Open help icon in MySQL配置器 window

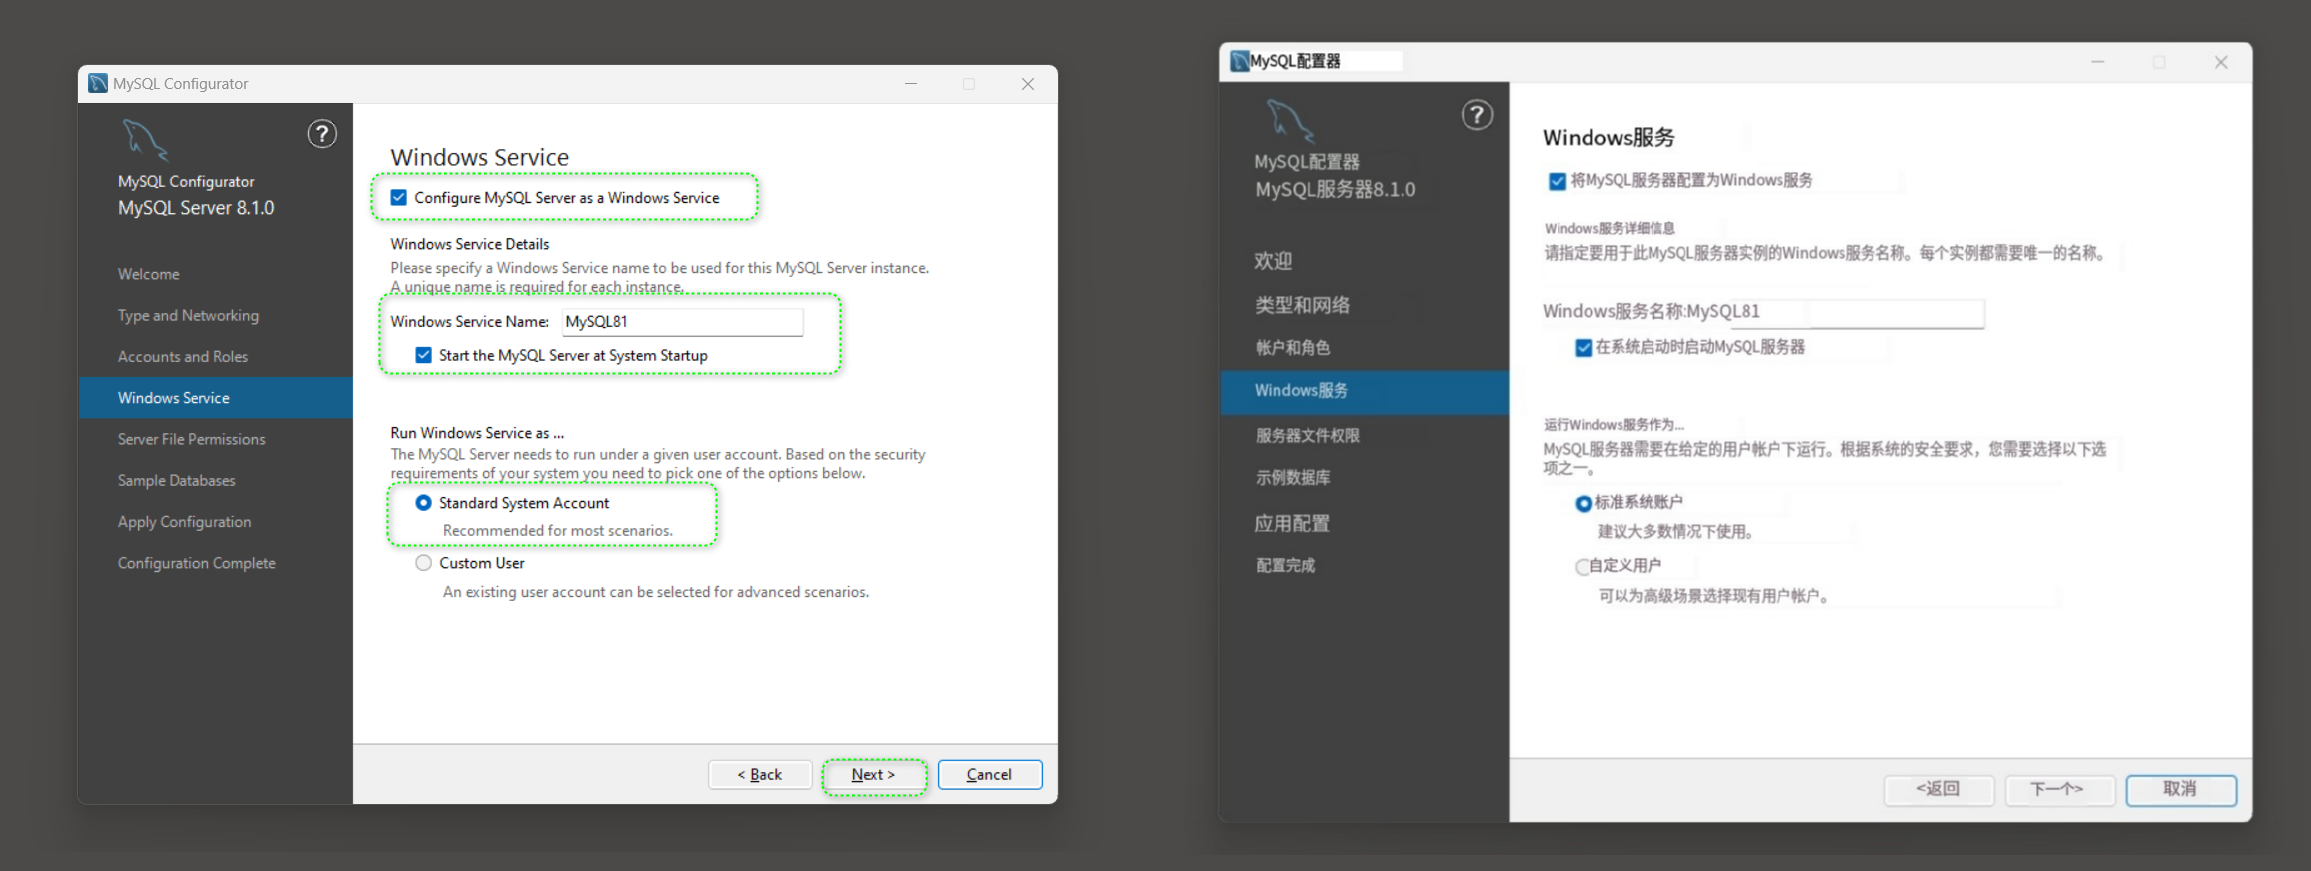pyautogui.click(x=1477, y=115)
